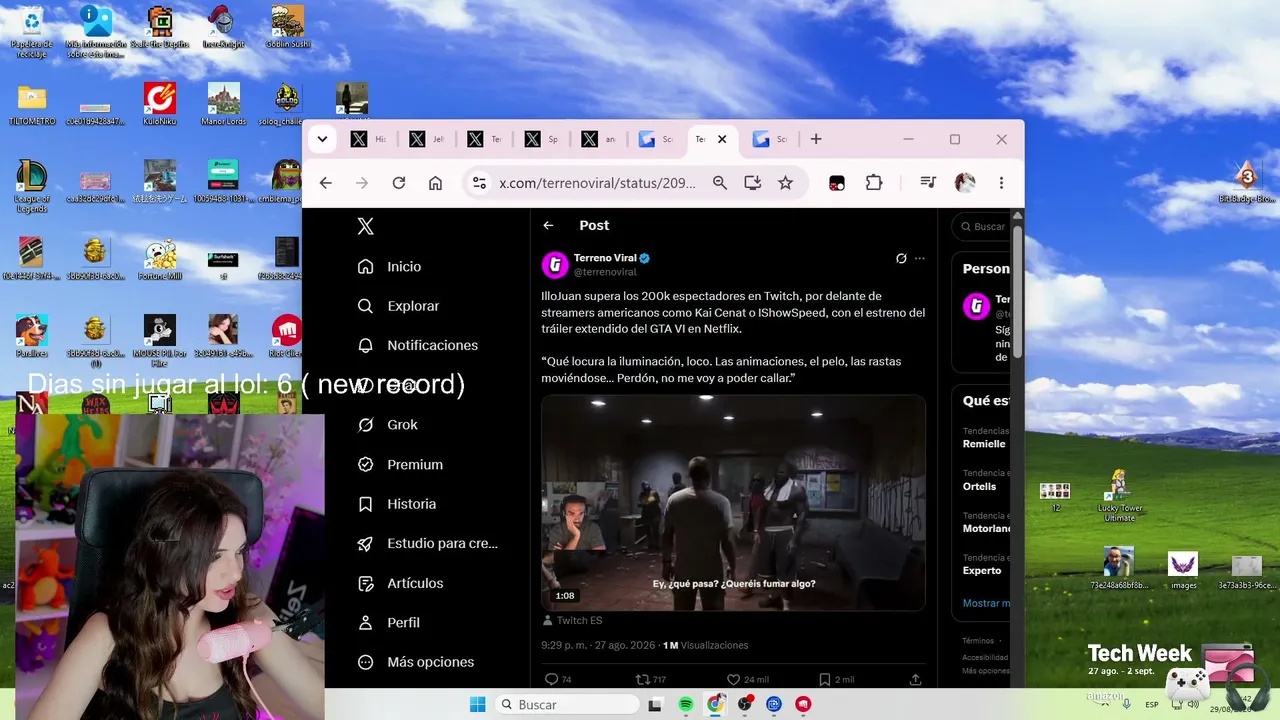Open the Experto trending topic
This screenshot has height=720, width=1280.
pos(982,571)
